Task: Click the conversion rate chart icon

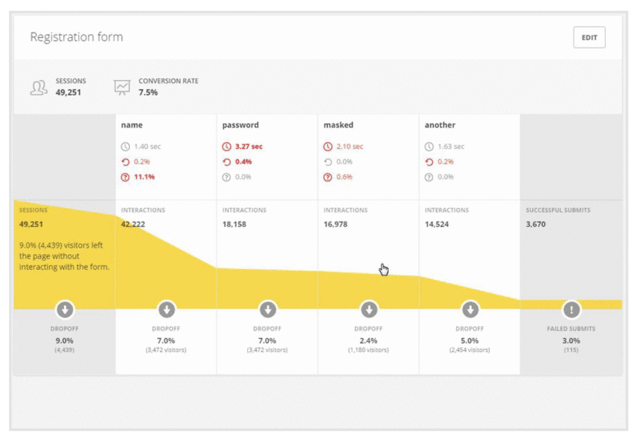Action: coord(122,87)
